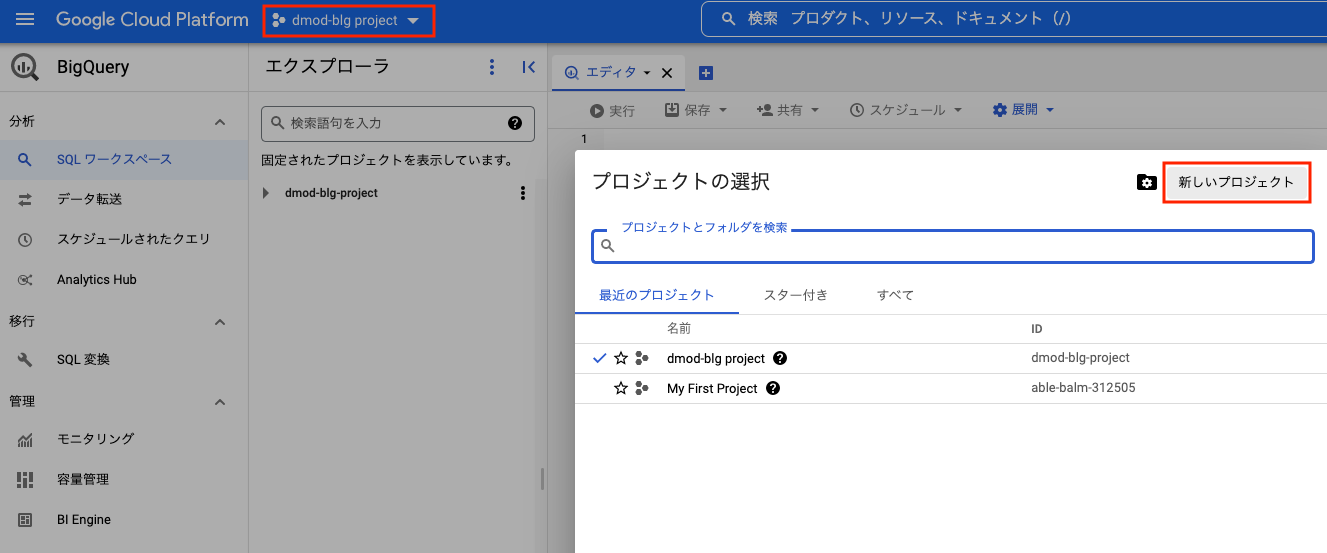The width and height of the screenshot is (1327, 553).
Task: Click the データ転送 arrows icon
Action: [25, 199]
